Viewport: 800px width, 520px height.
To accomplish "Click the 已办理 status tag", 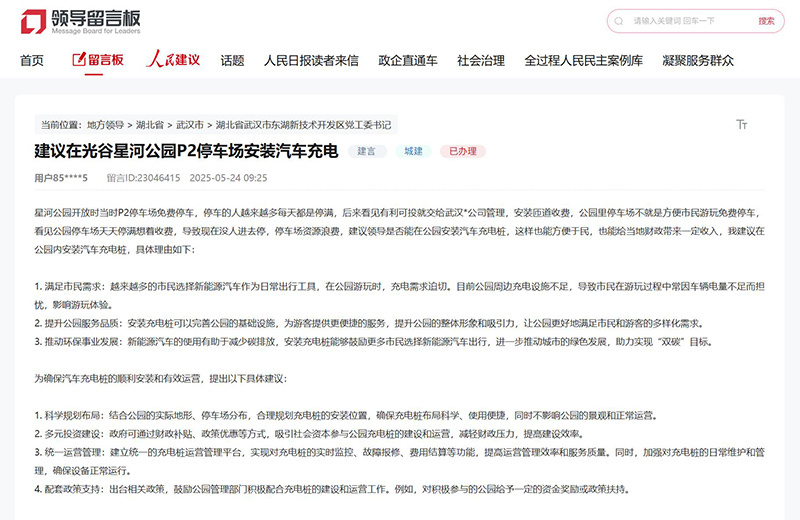I will click(x=462, y=151).
